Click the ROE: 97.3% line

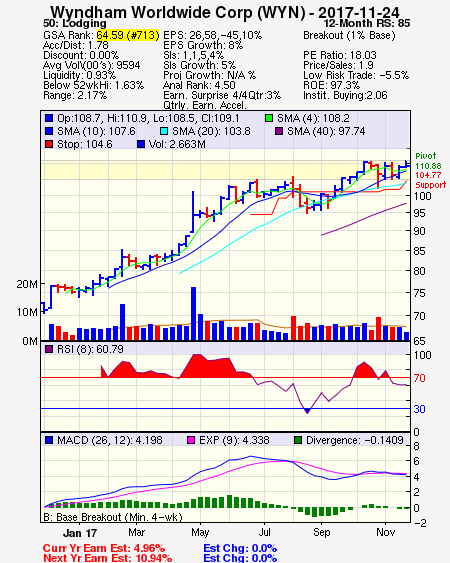tap(331, 85)
